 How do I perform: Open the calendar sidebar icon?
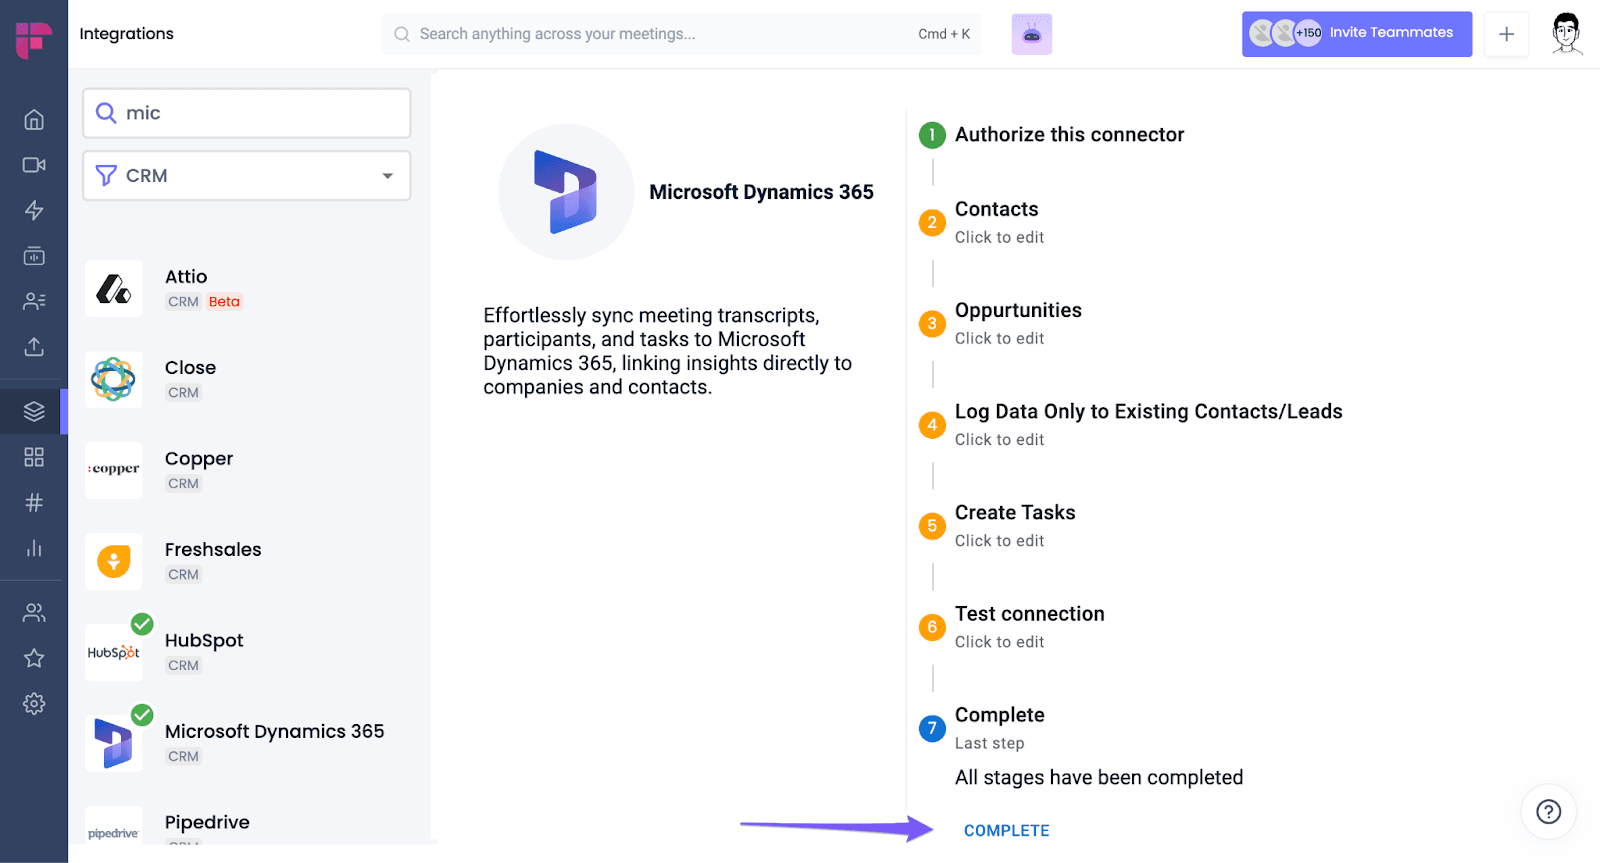point(34,256)
